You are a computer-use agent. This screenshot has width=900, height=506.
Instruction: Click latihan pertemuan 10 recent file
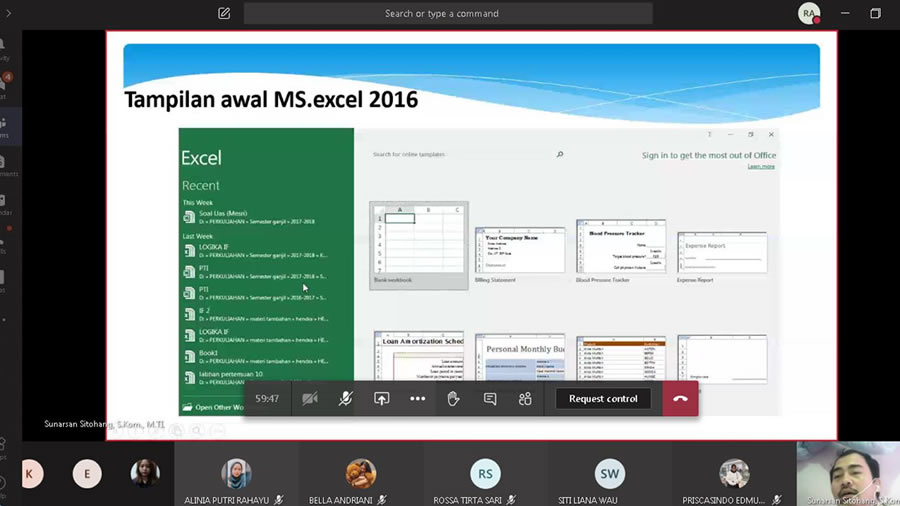[x=255, y=377]
